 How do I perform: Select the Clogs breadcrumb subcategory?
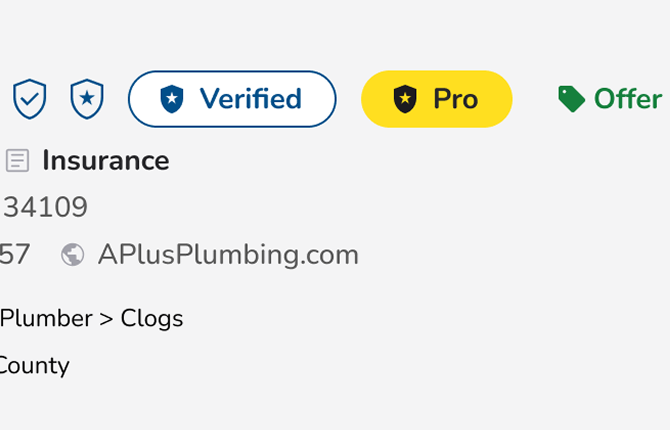click(x=152, y=318)
